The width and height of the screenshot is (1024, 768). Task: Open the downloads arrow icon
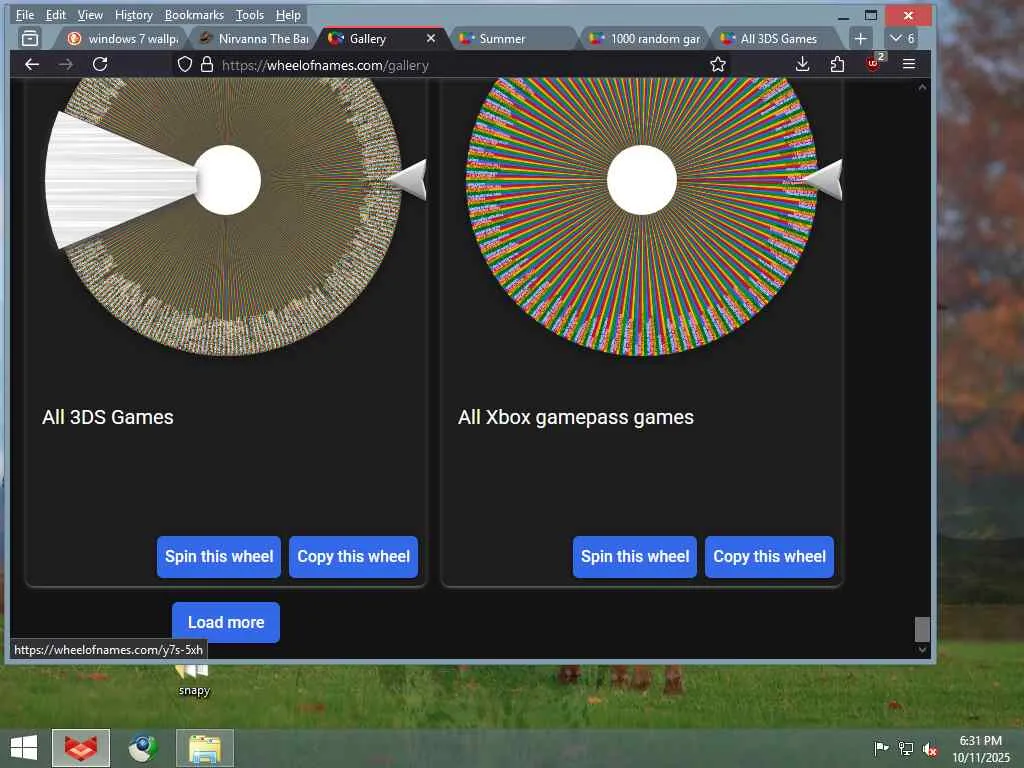[x=803, y=64]
